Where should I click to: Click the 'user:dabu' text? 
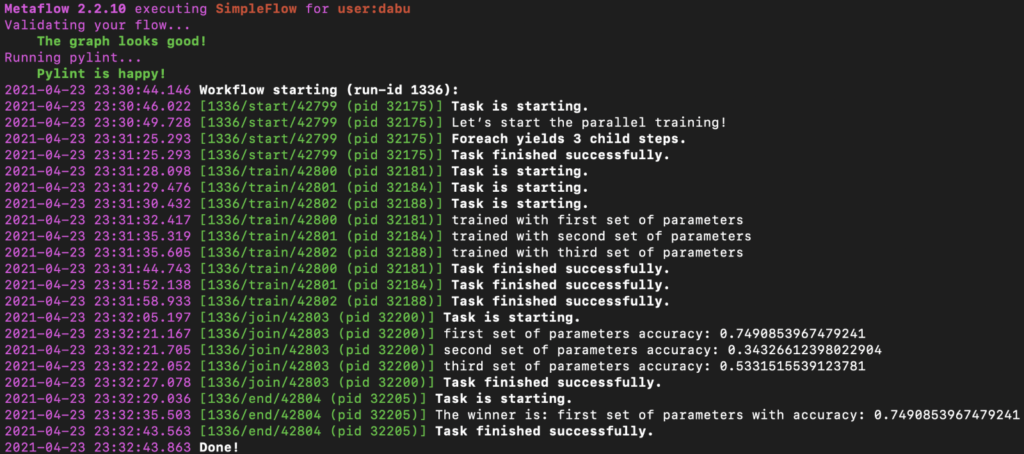374,10
